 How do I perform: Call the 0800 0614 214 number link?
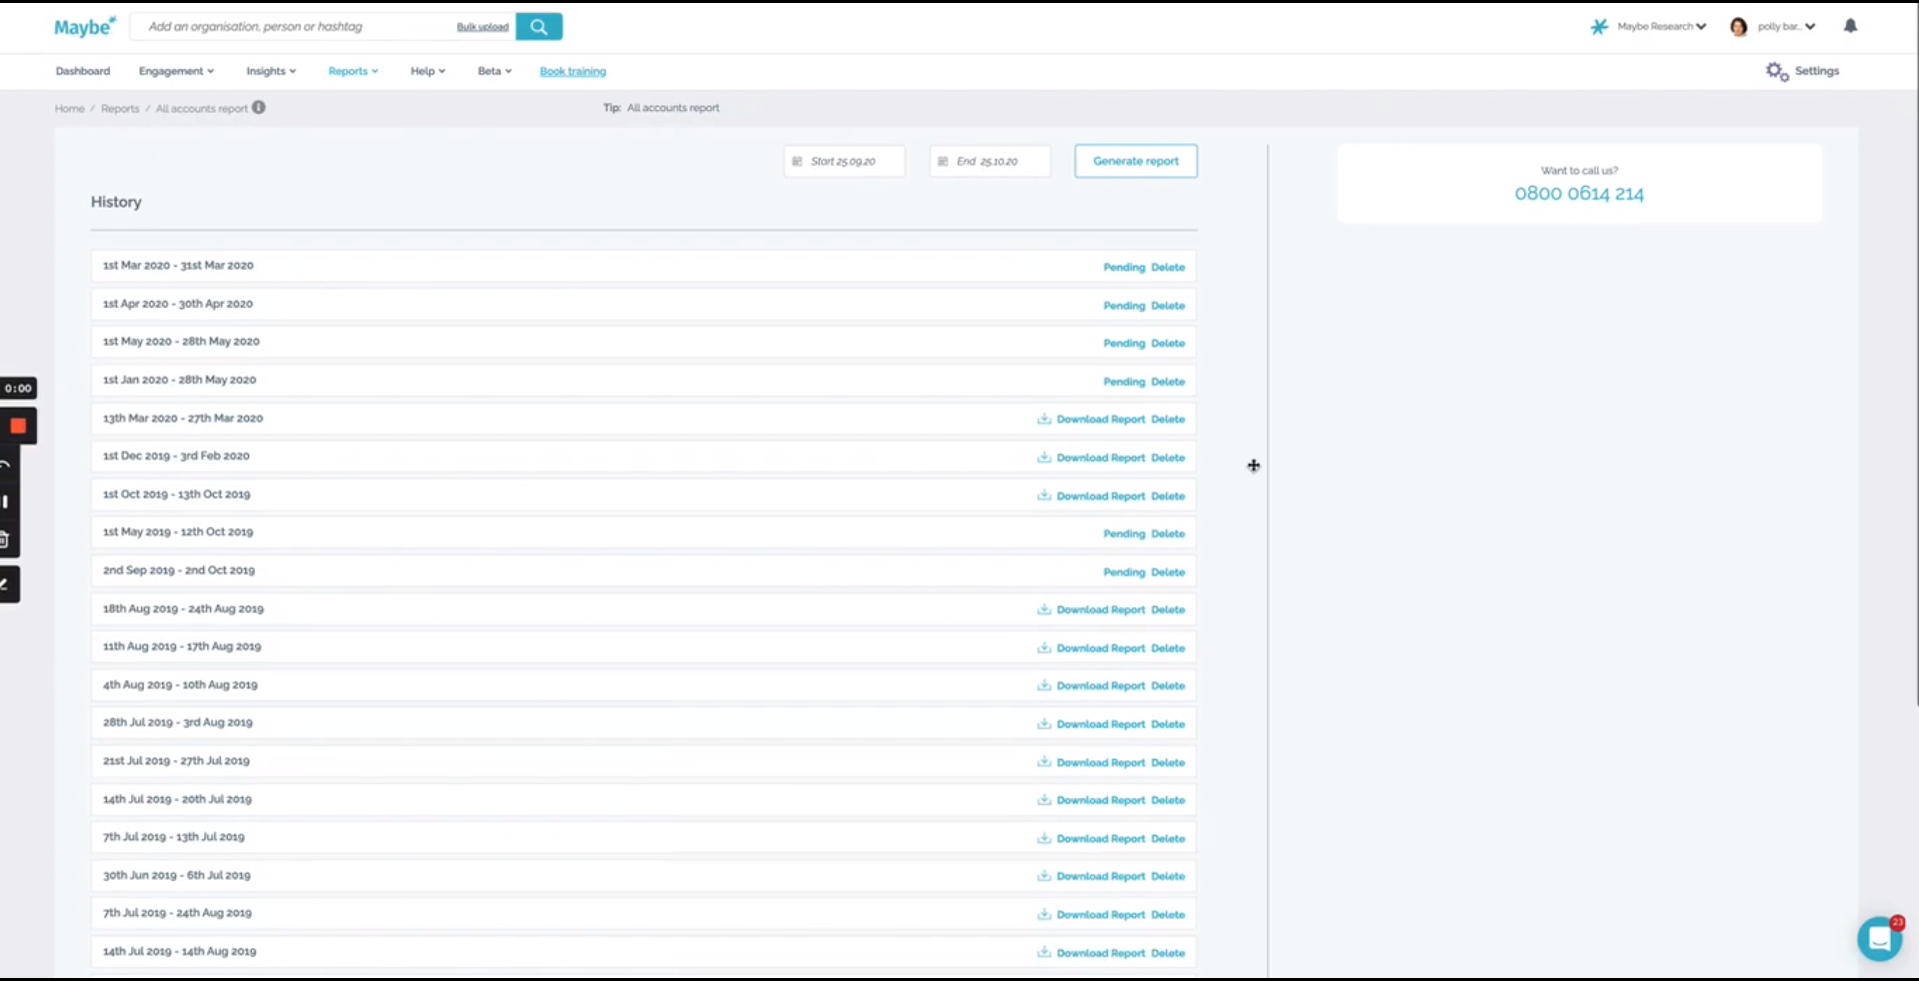click(1579, 194)
